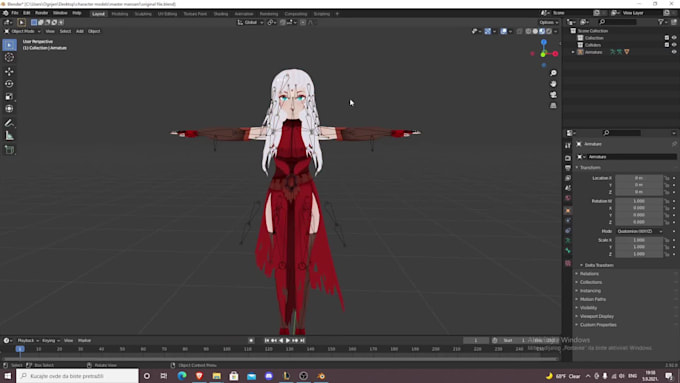Expand the Visibility panel

[x=588, y=308]
